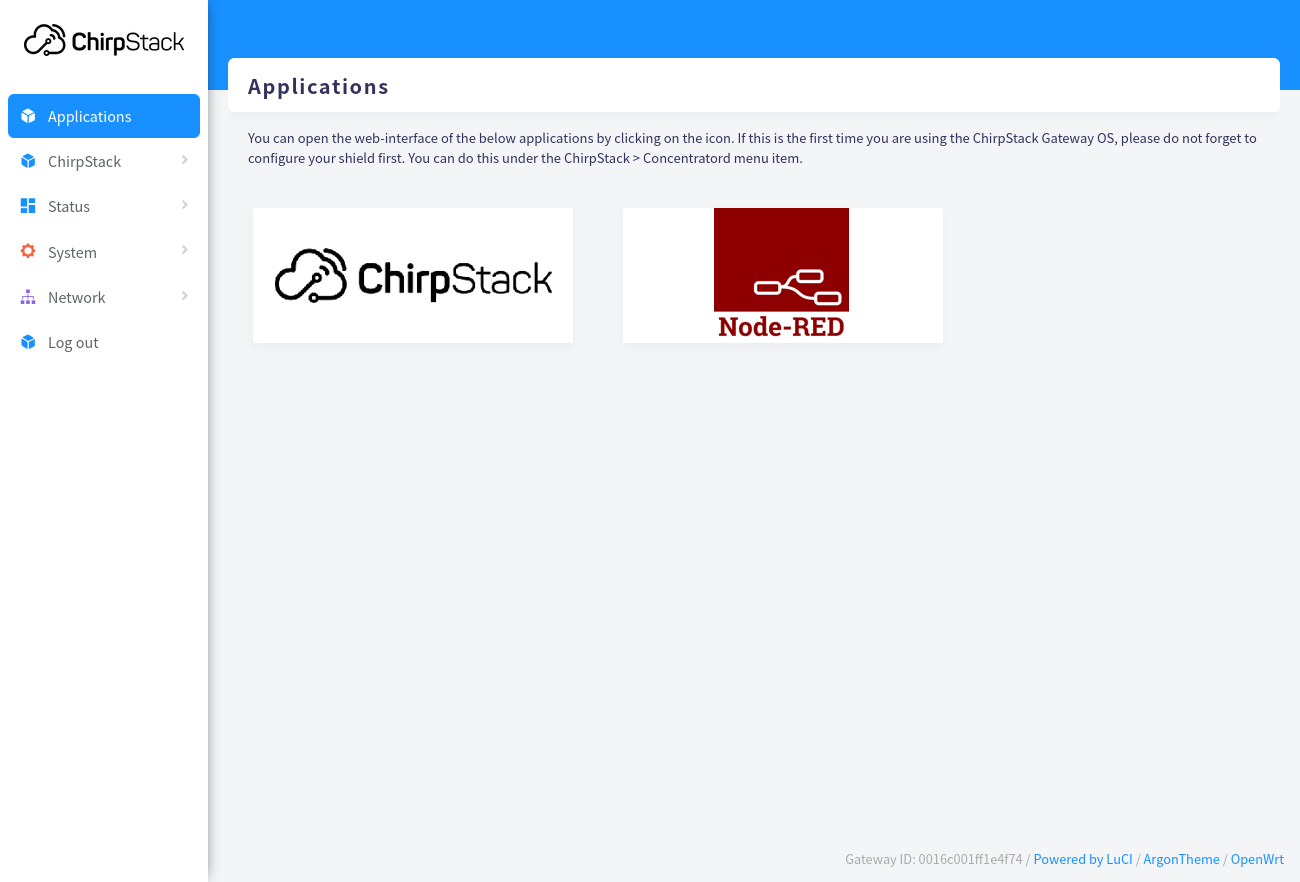
Task: Select the Log out menu label
Action: [73, 342]
